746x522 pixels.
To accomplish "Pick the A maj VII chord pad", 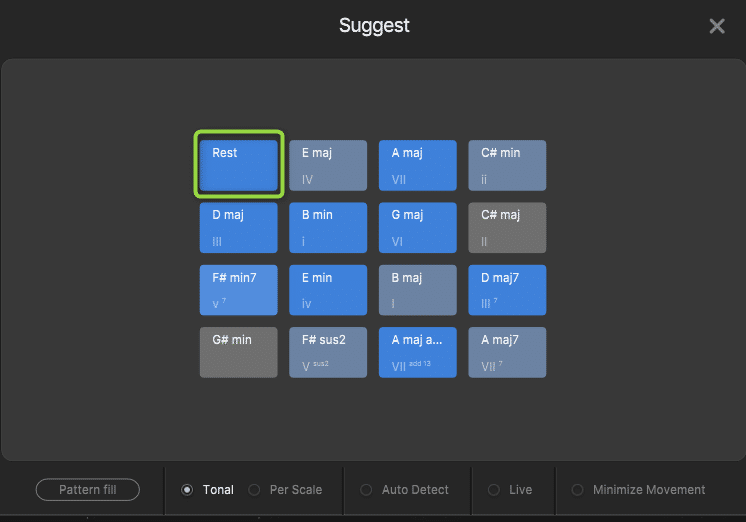I will [x=417, y=165].
